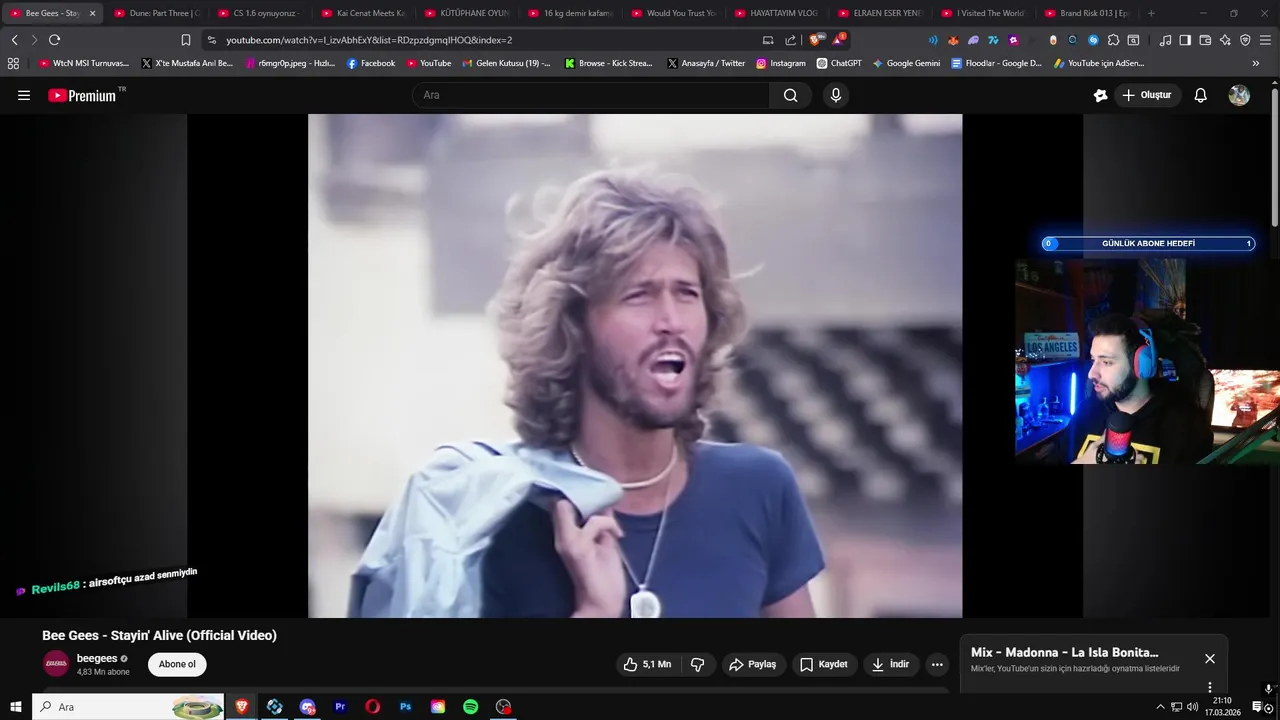The width and height of the screenshot is (1280, 720).
Task: Click the taskbar volume speaker icon
Action: [x=1192, y=707]
